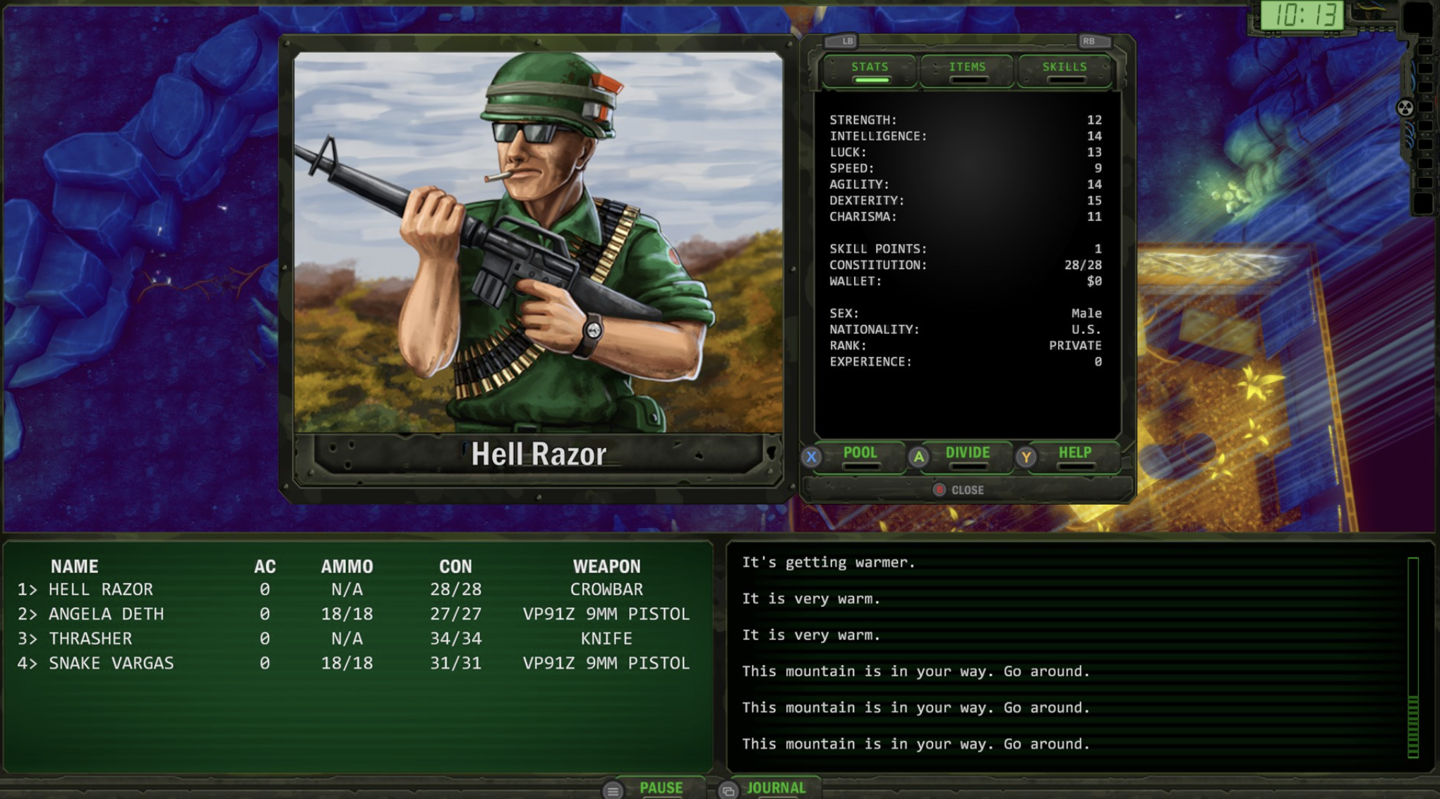Click the yellow Y controller icon beside Help
1440x799 pixels.
[x=1025, y=457]
